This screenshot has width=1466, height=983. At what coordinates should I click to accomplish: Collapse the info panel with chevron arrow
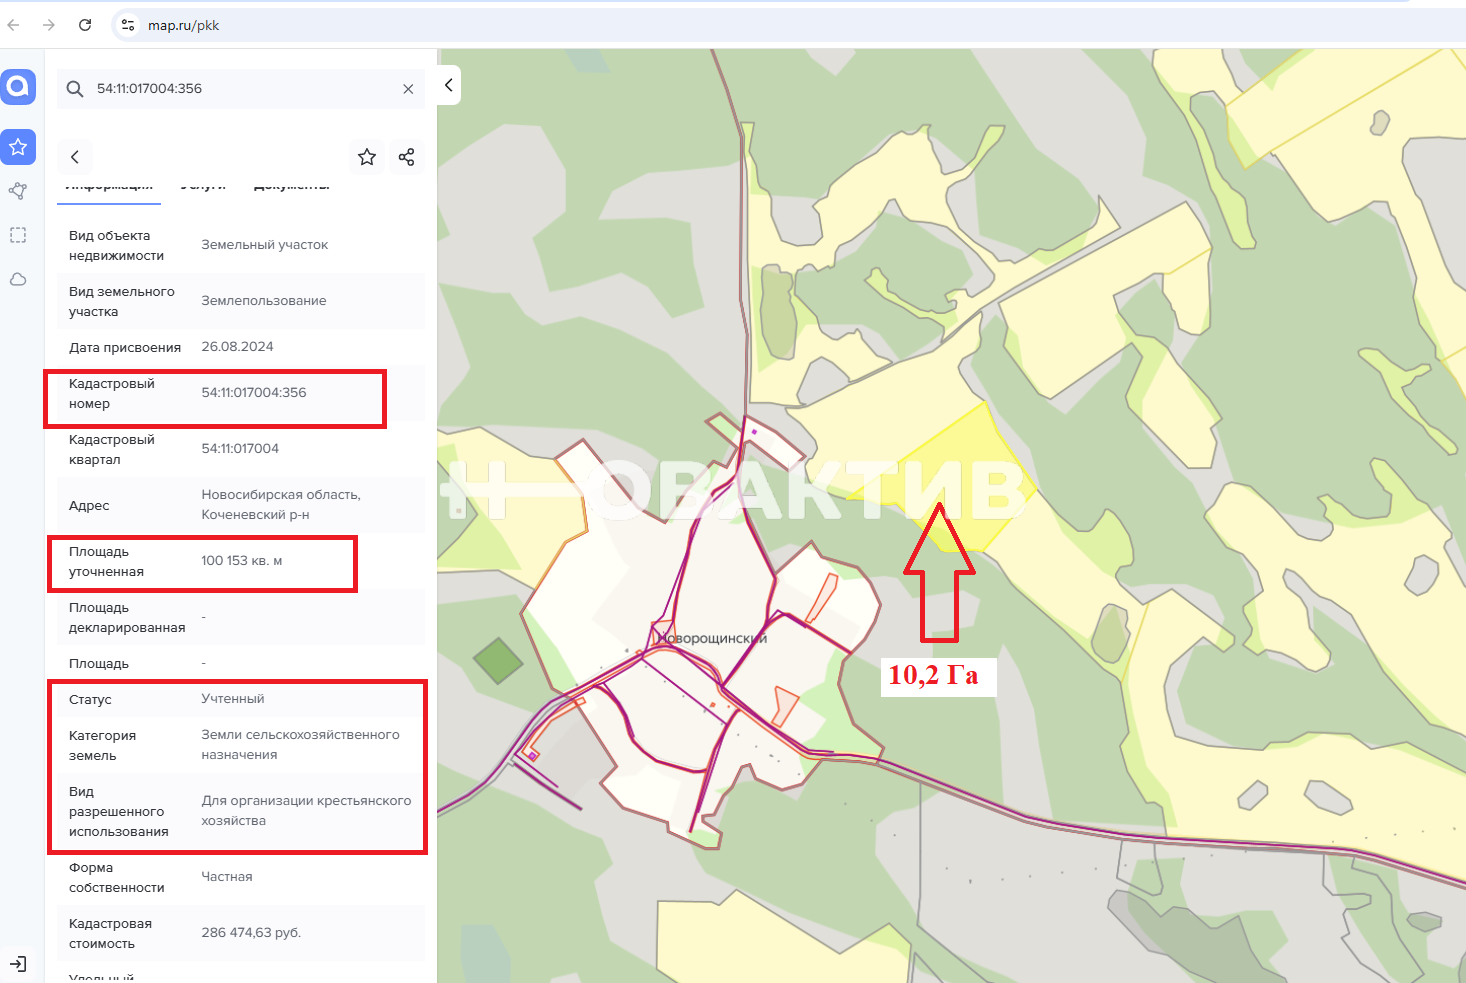(x=449, y=85)
